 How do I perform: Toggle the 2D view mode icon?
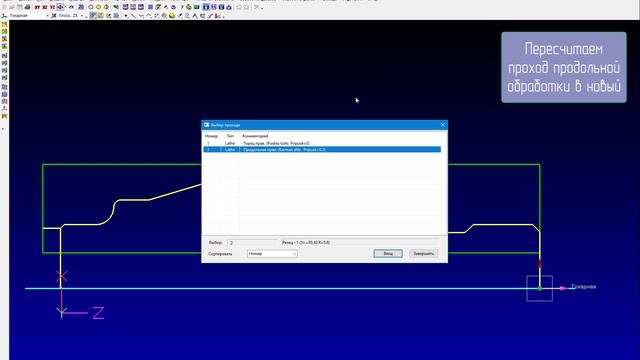coord(81,7)
